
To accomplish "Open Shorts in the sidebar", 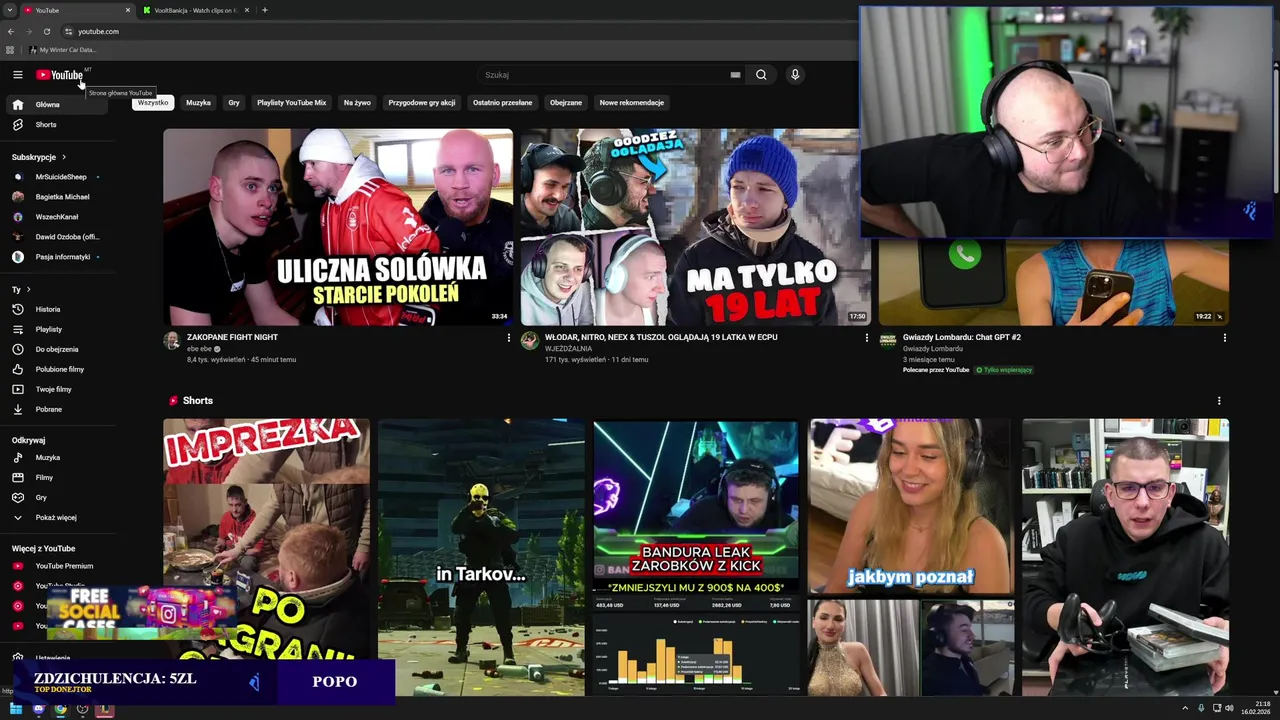I will [x=58, y=125].
